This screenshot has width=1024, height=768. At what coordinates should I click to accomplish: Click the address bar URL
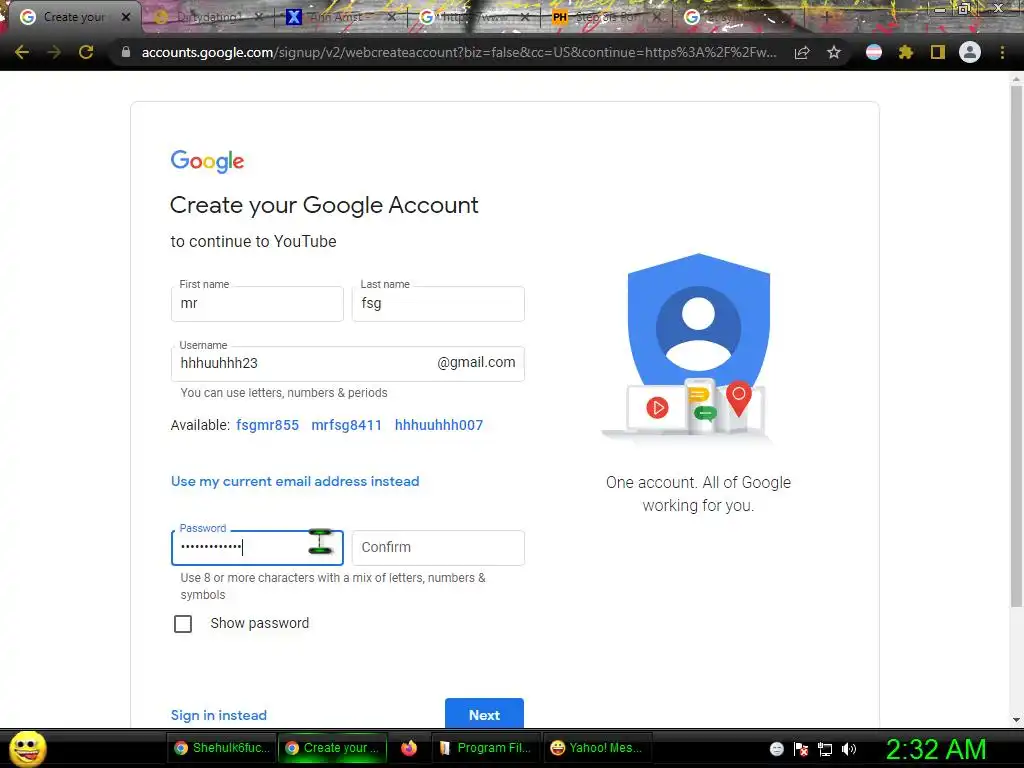click(458, 52)
